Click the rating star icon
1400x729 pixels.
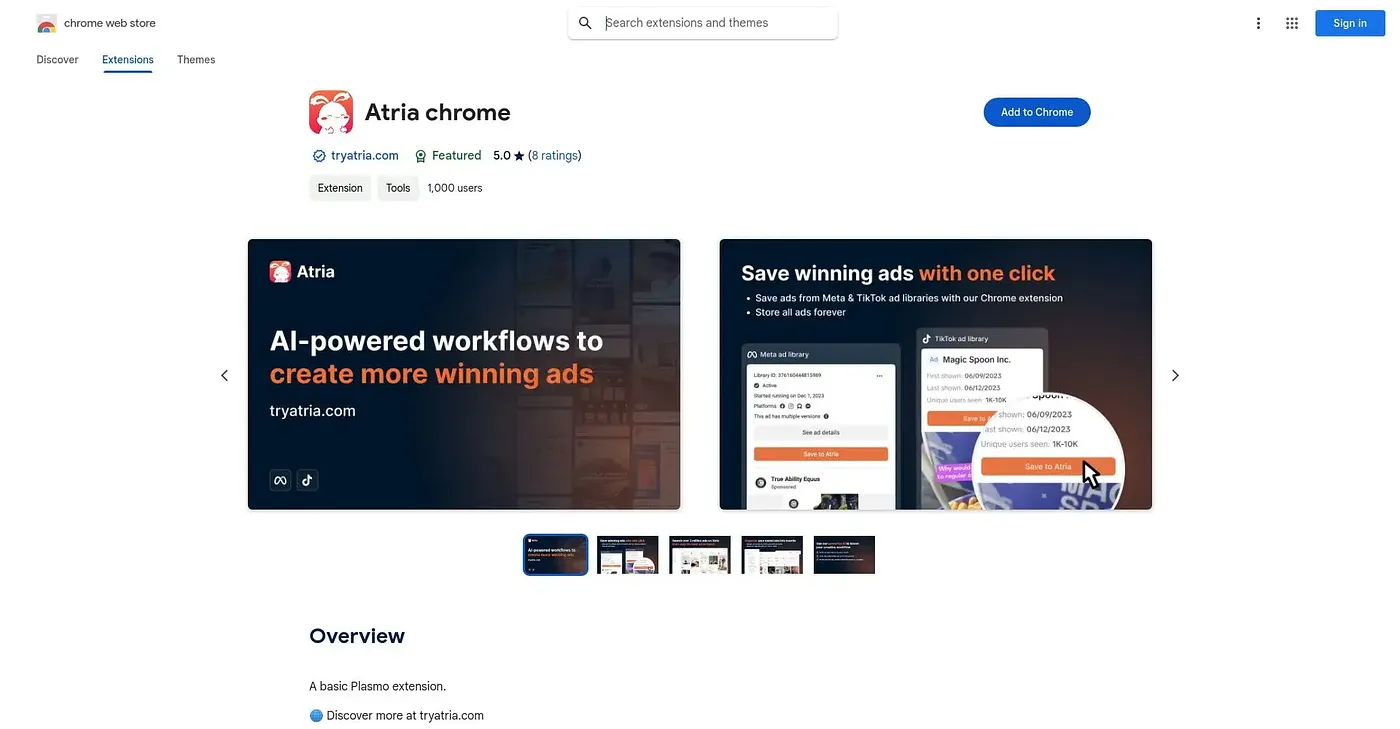coord(519,156)
